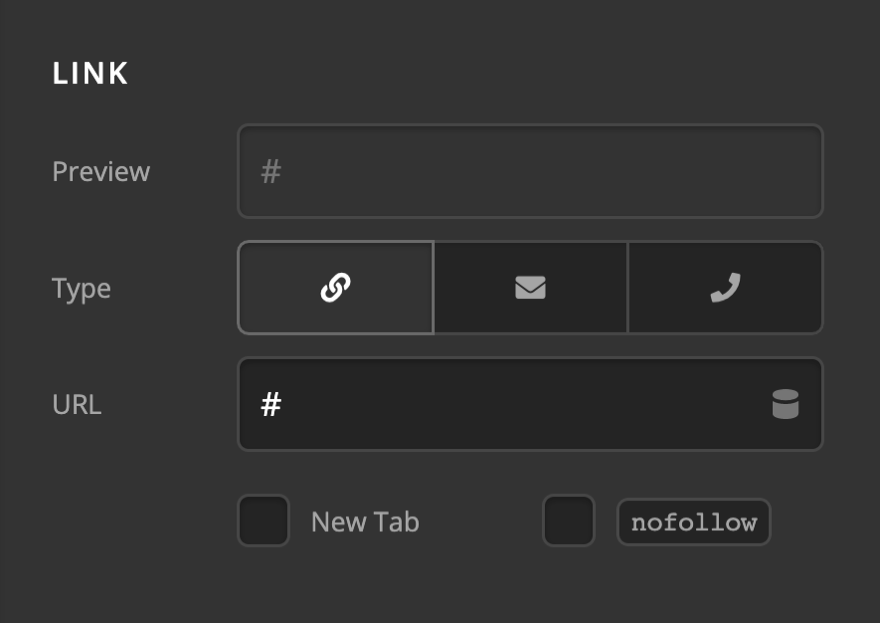Activate the currently highlighted link type button

(335, 288)
